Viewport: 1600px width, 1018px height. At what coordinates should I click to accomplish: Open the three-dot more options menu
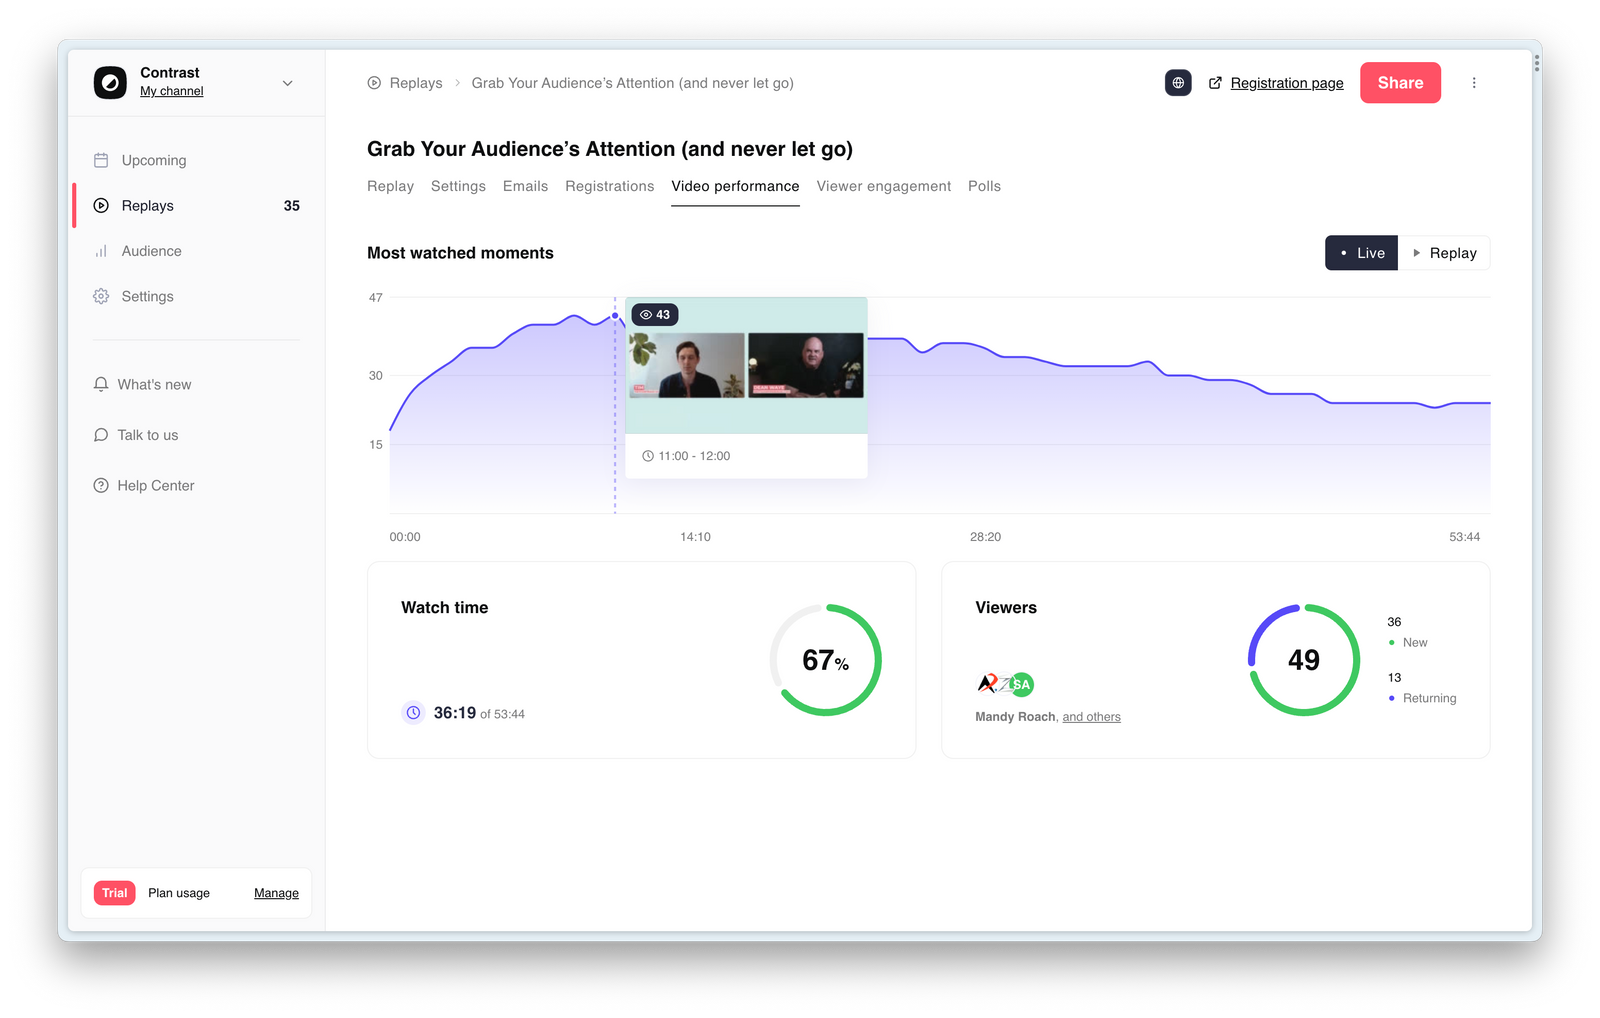[1474, 83]
